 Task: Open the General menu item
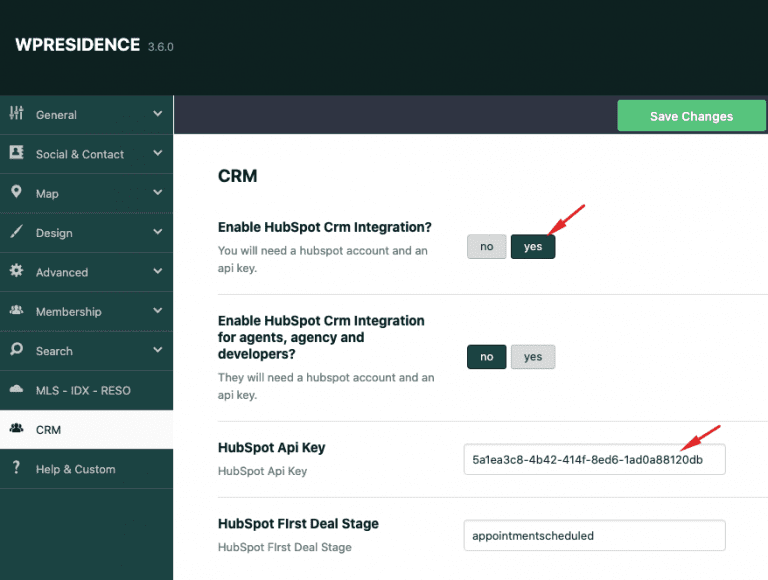86,115
